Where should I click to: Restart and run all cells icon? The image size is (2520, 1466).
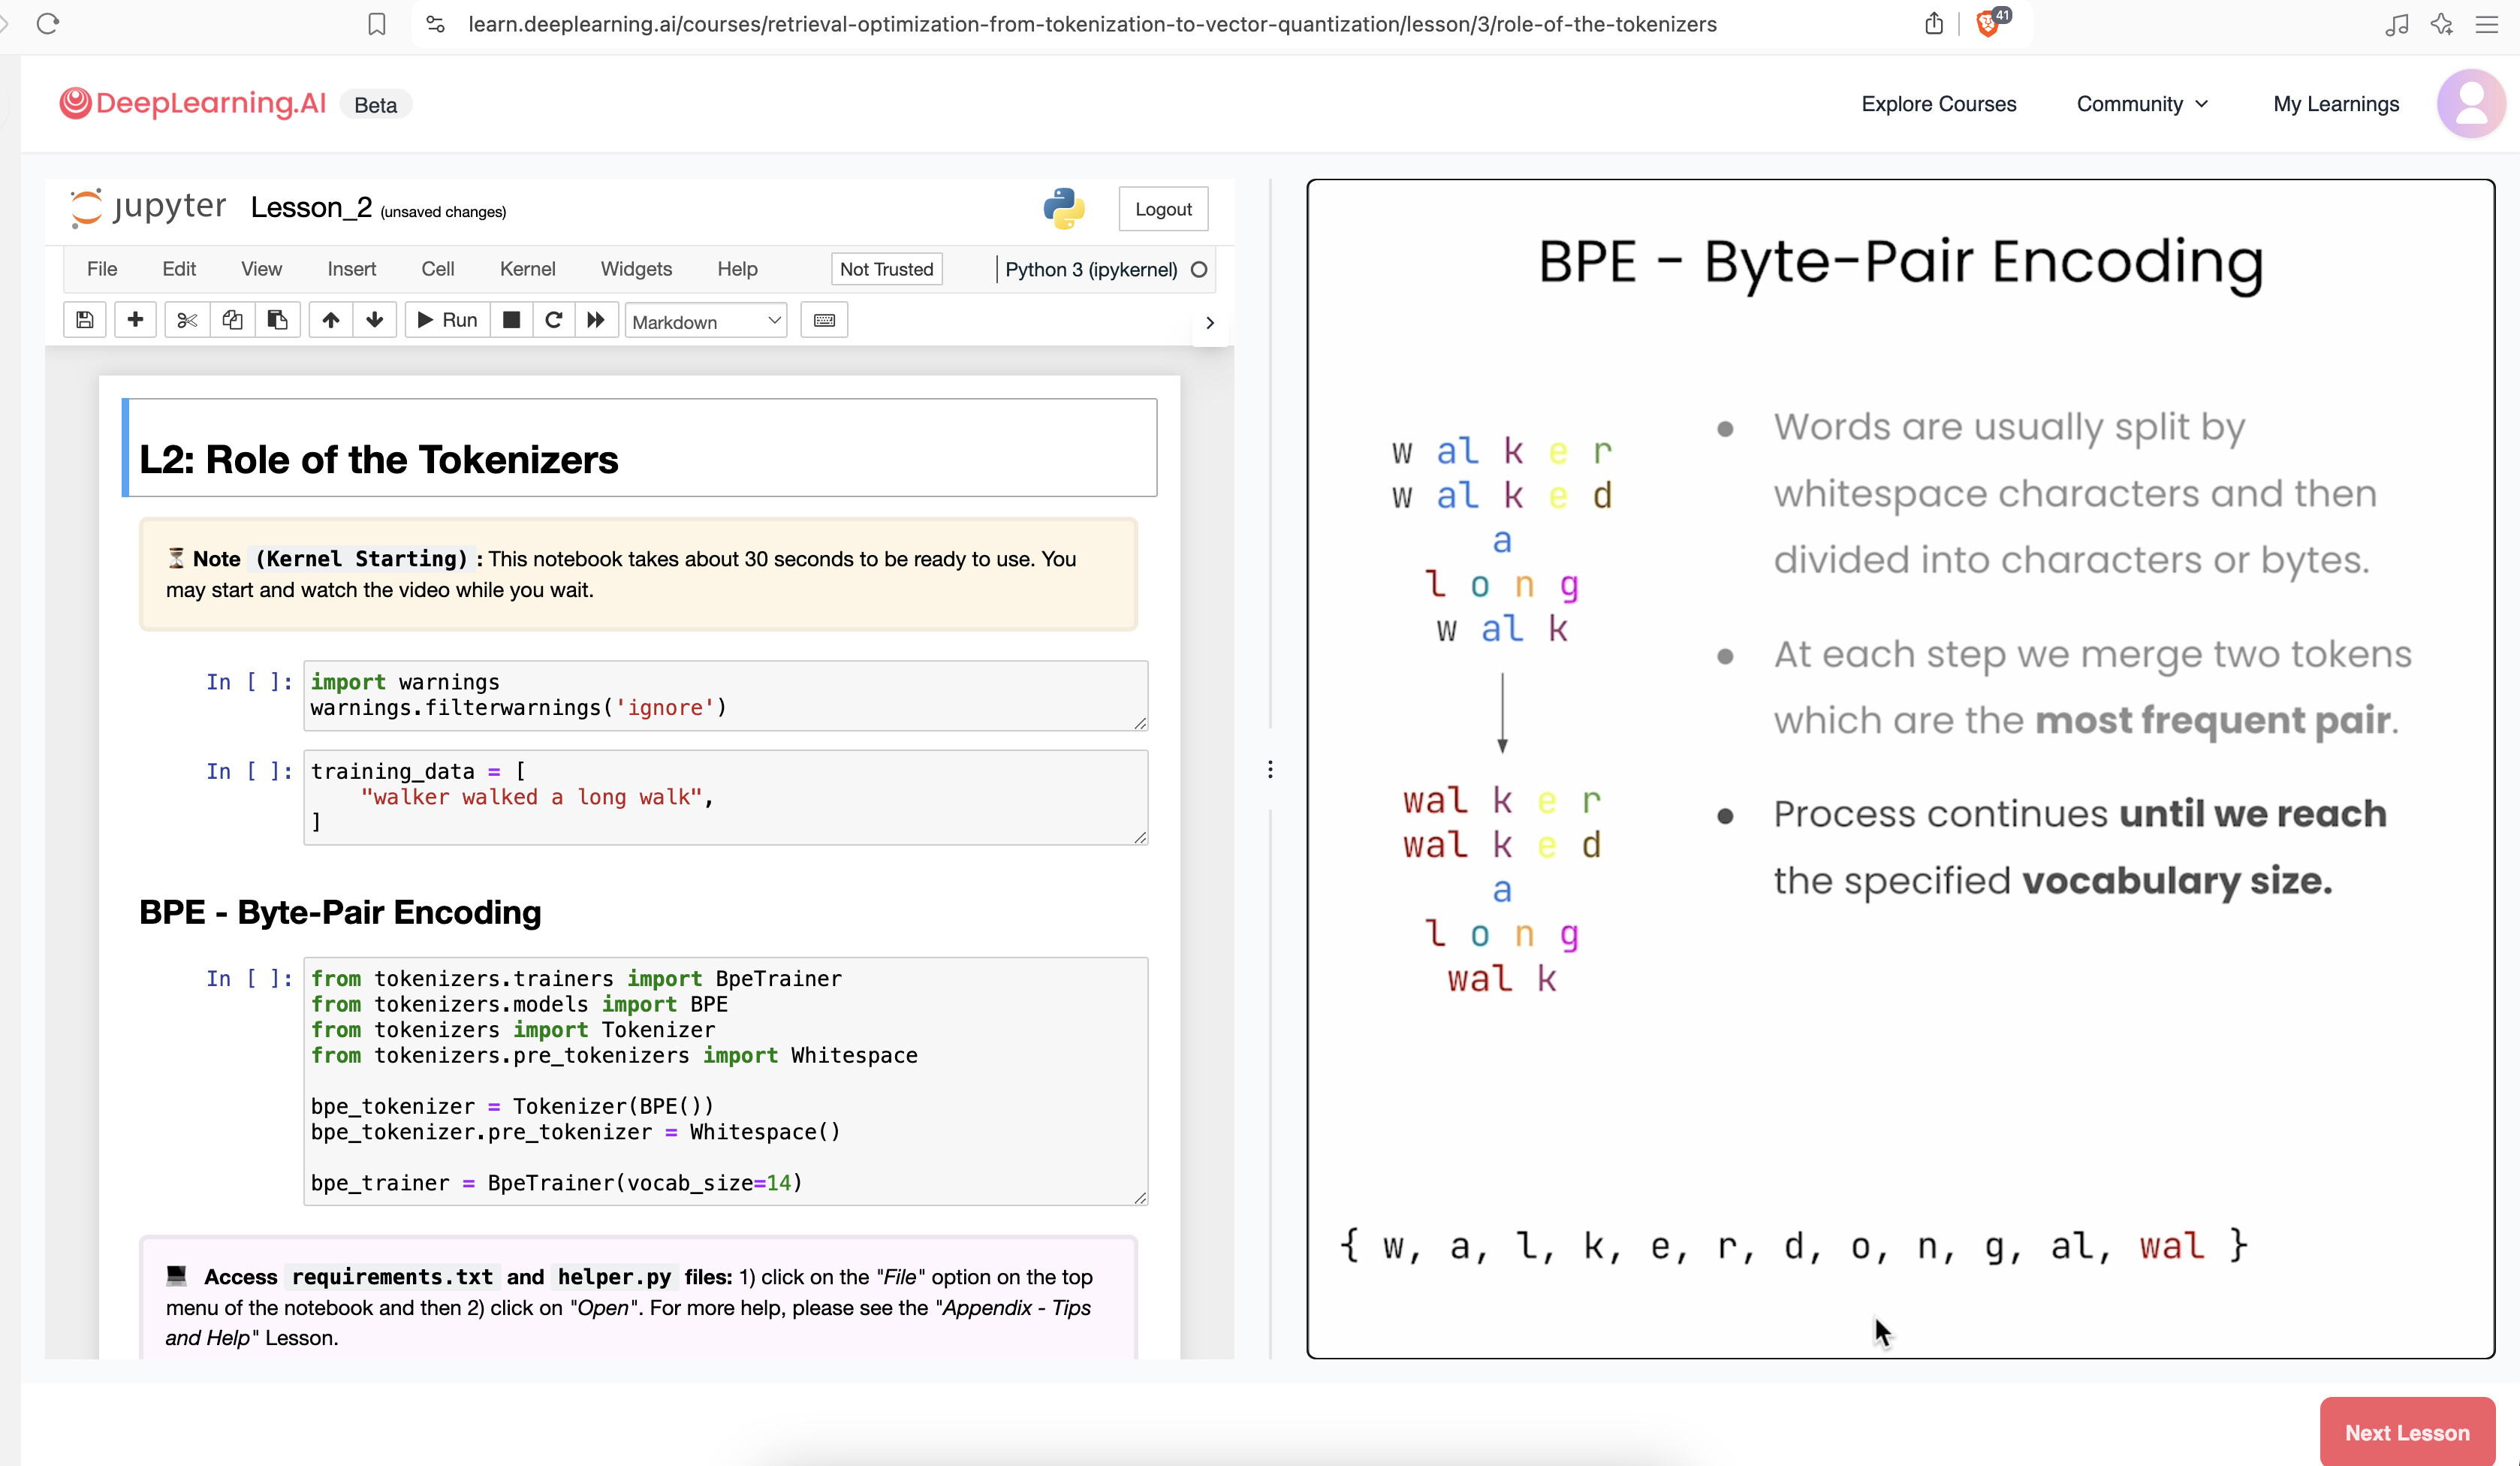[x=596, y=320]
